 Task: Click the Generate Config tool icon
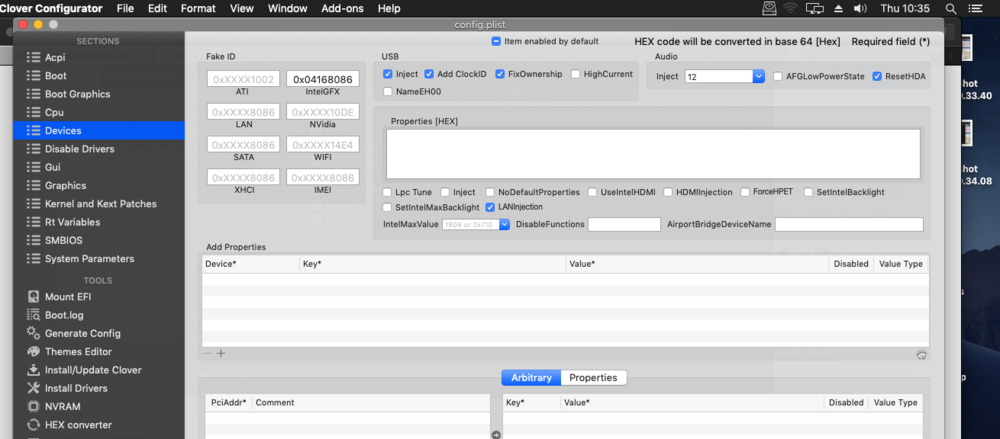click(34, 333)
